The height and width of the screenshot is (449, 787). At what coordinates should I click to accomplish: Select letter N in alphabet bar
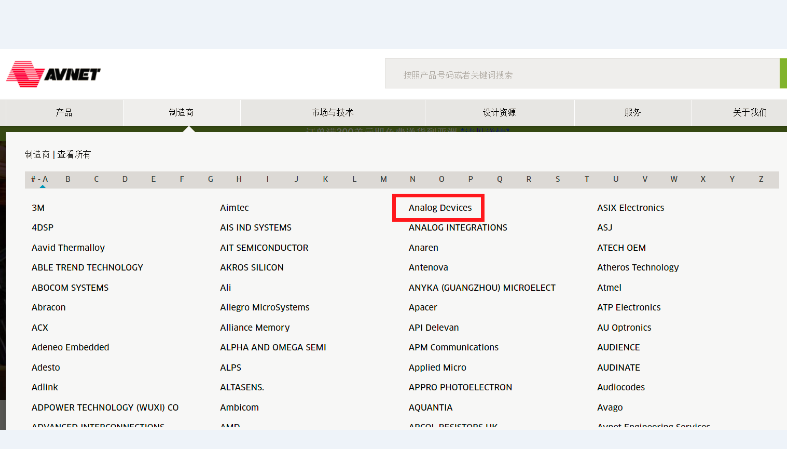click(413, 179)
